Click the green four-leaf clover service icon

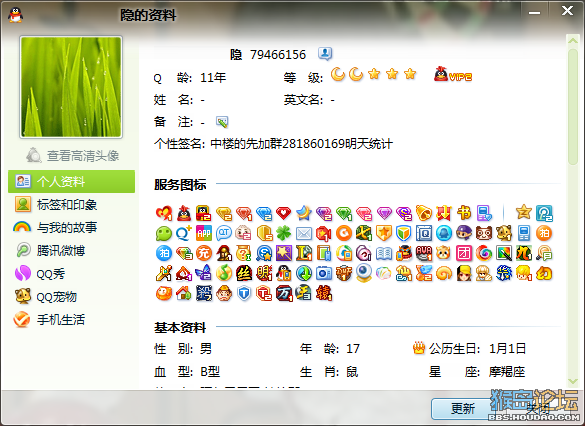(x=284, y=234)
